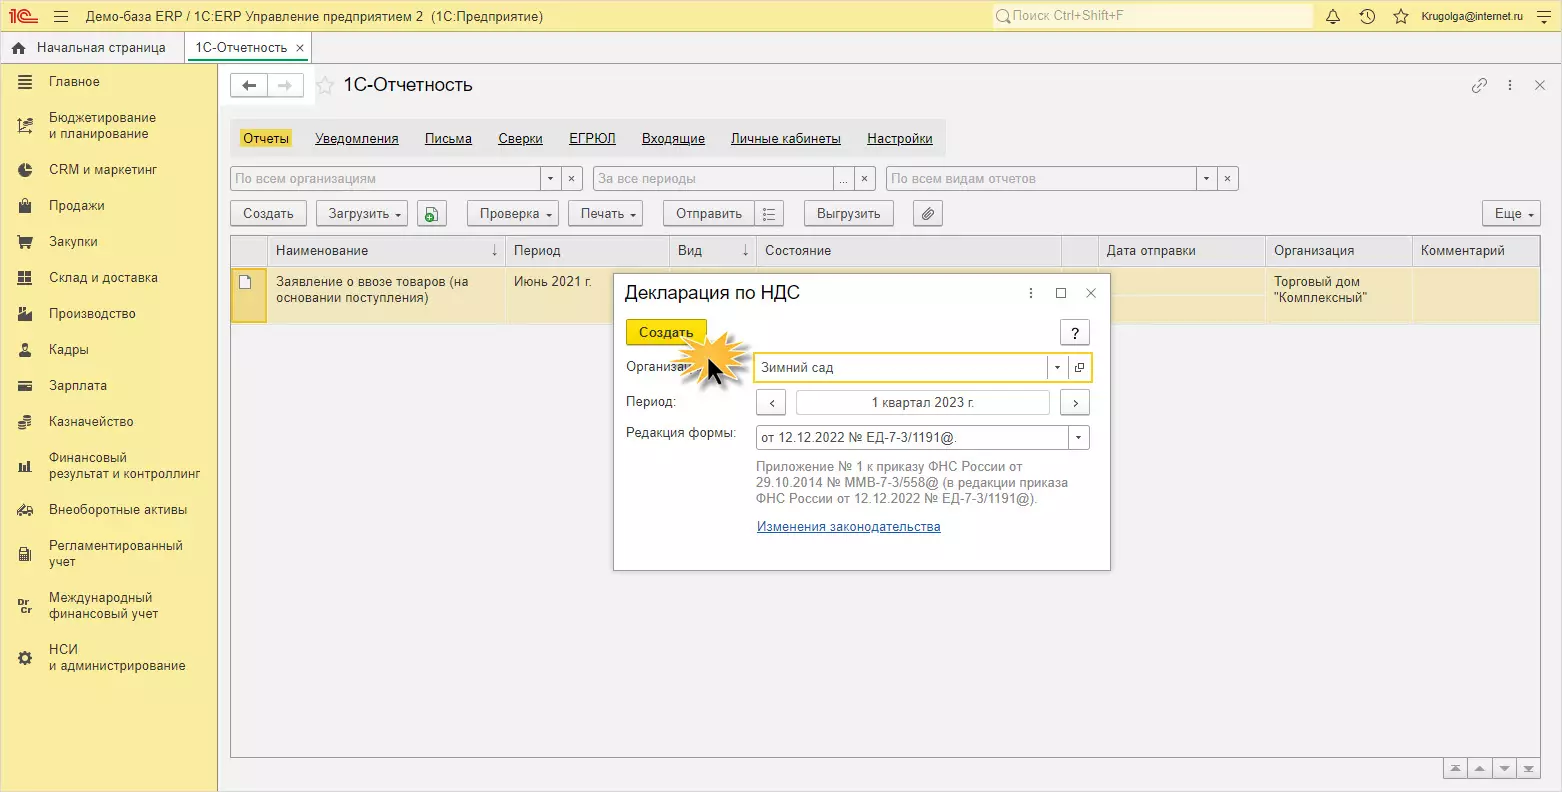Switch to the Уведомления tab
Image resolution: width=1562 pixels, height=792 pixels.
(x=357, y=139)
